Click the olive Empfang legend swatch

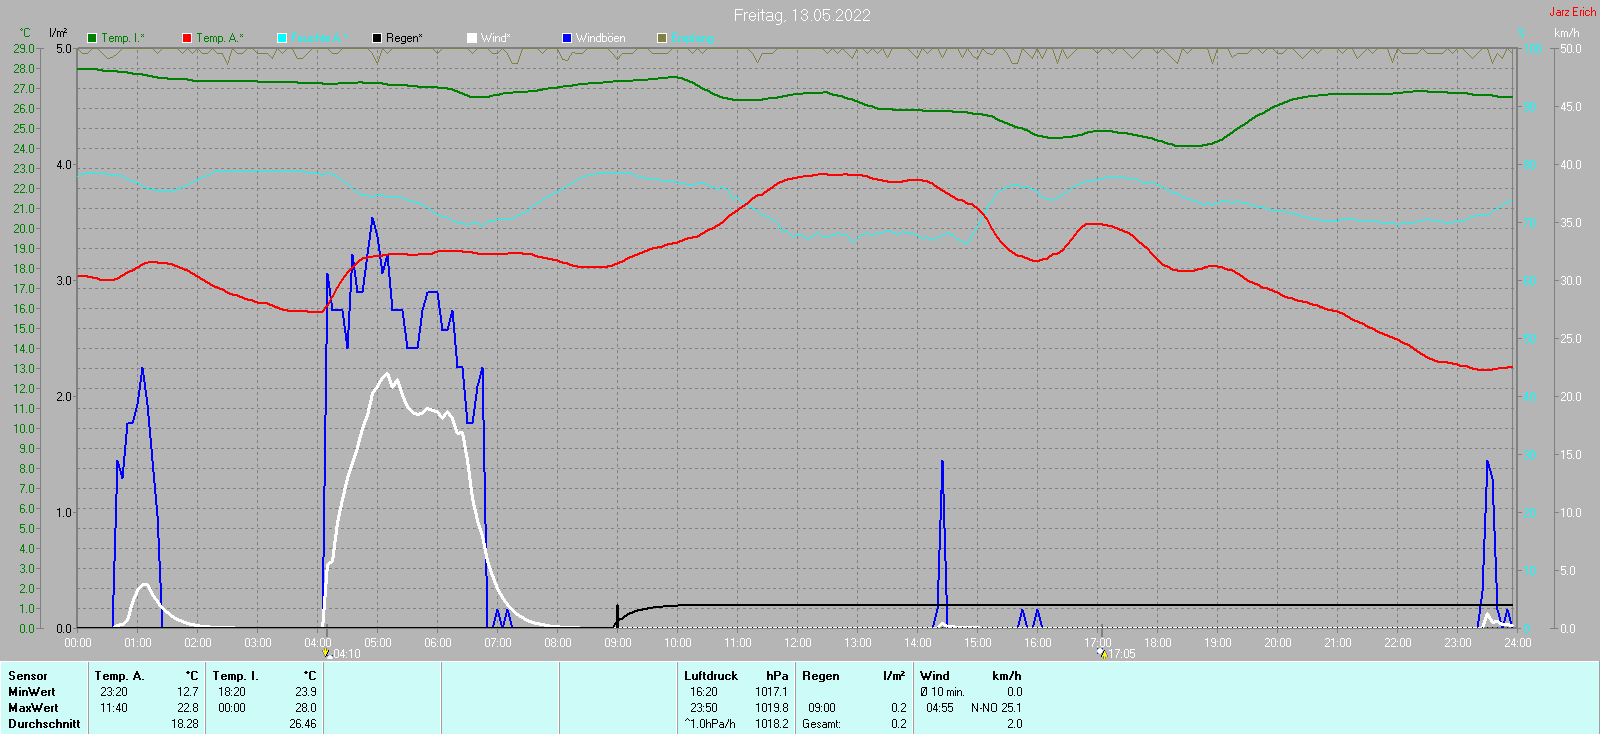coord(662,38)
